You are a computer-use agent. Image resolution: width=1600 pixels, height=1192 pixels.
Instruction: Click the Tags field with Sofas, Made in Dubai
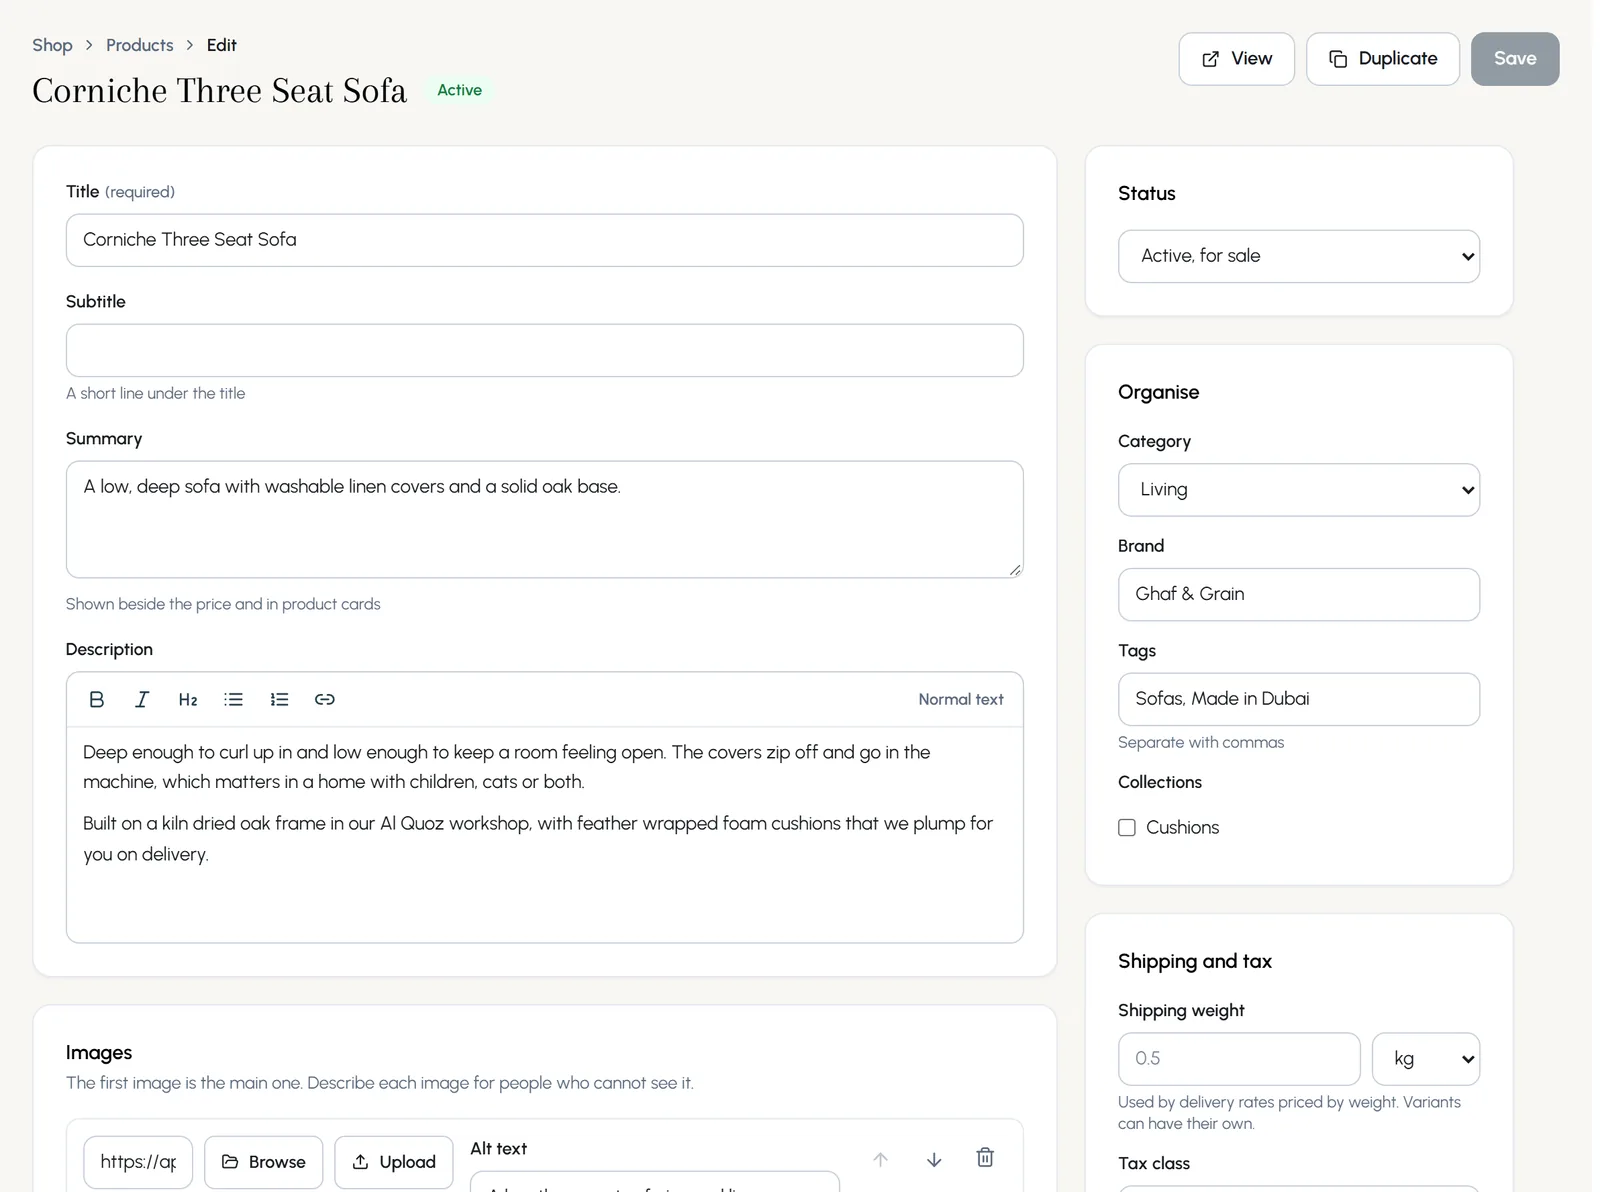(1299, 699)
